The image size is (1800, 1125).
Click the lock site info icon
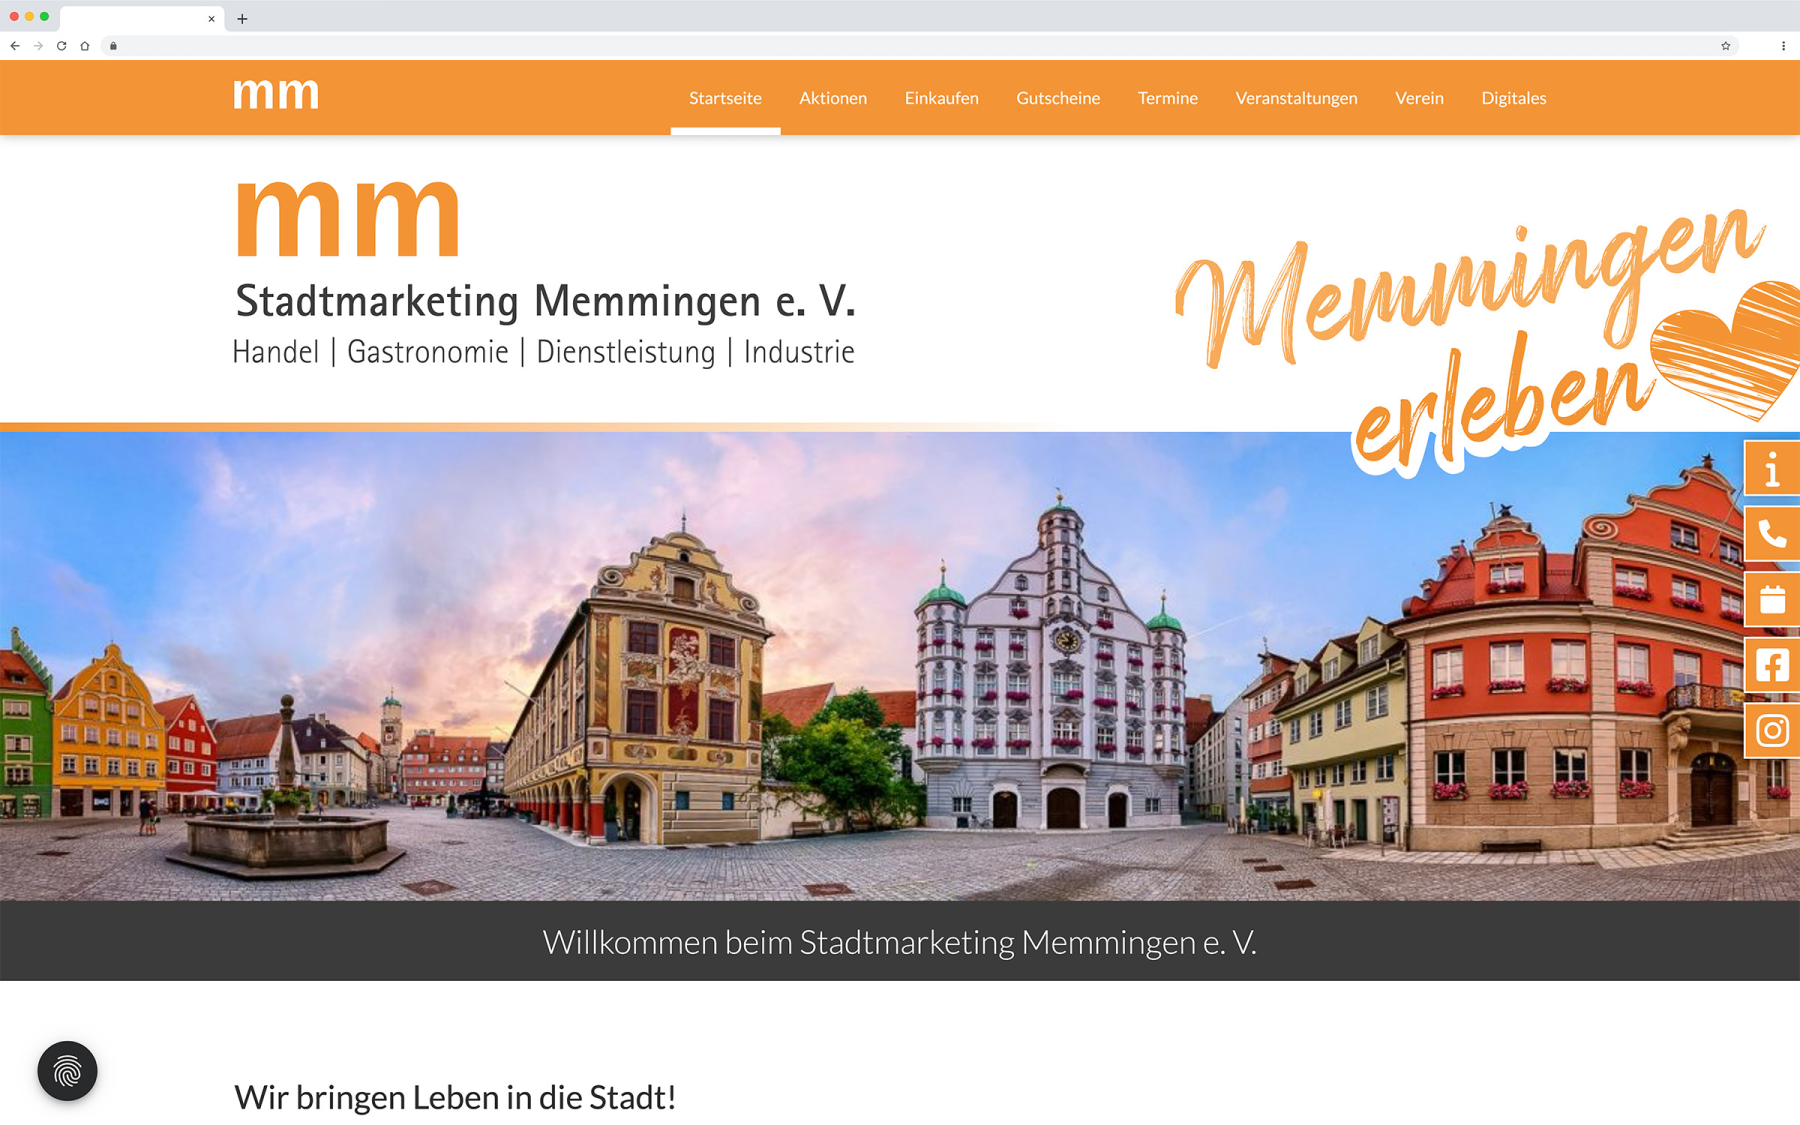point(113,46)
